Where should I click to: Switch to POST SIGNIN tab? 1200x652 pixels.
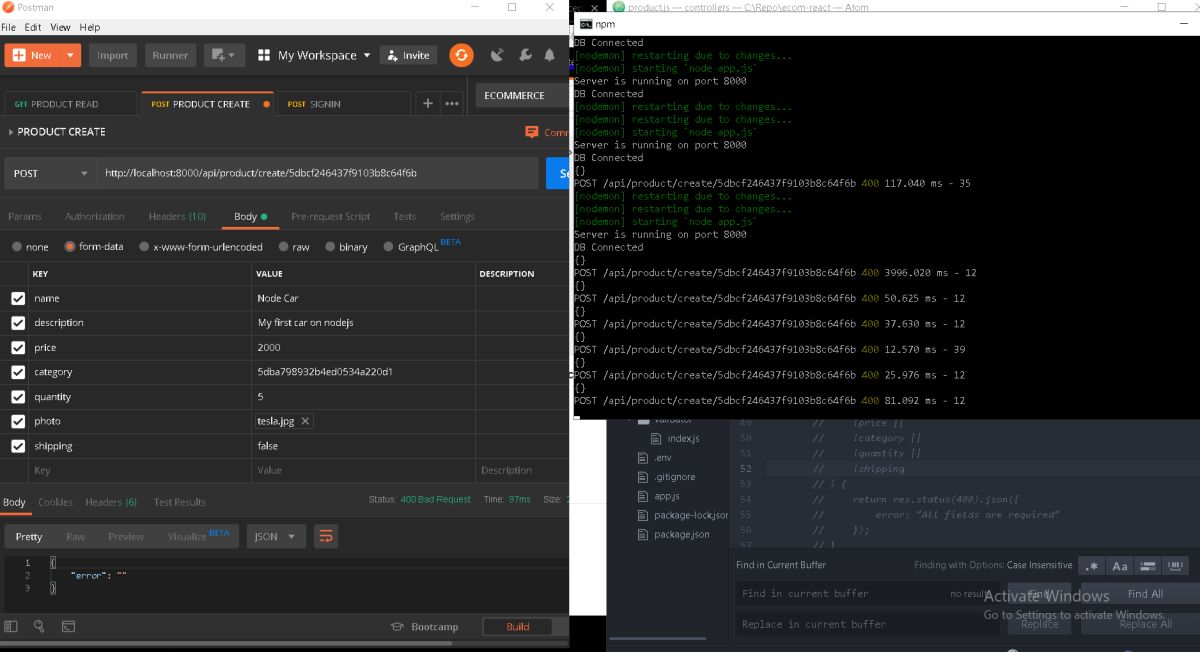(x=342, y=104)
